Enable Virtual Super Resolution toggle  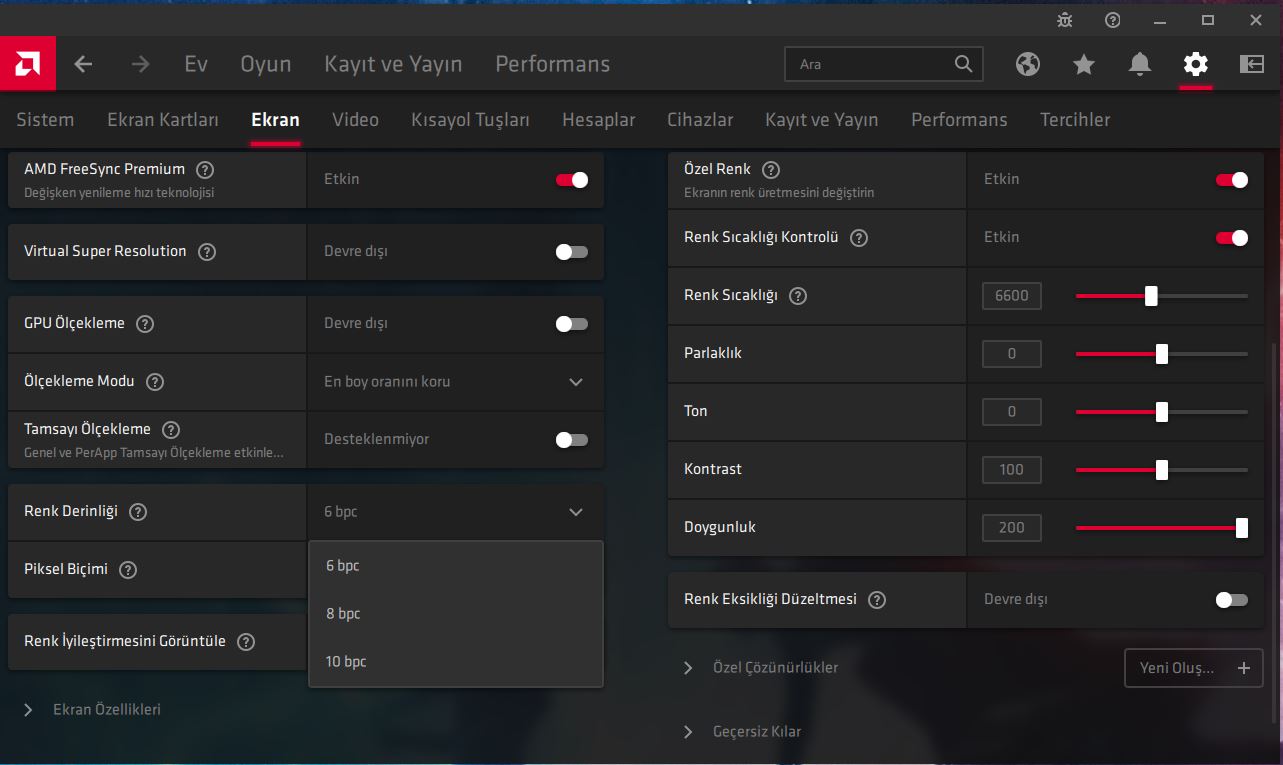click(x=572, y=252)
